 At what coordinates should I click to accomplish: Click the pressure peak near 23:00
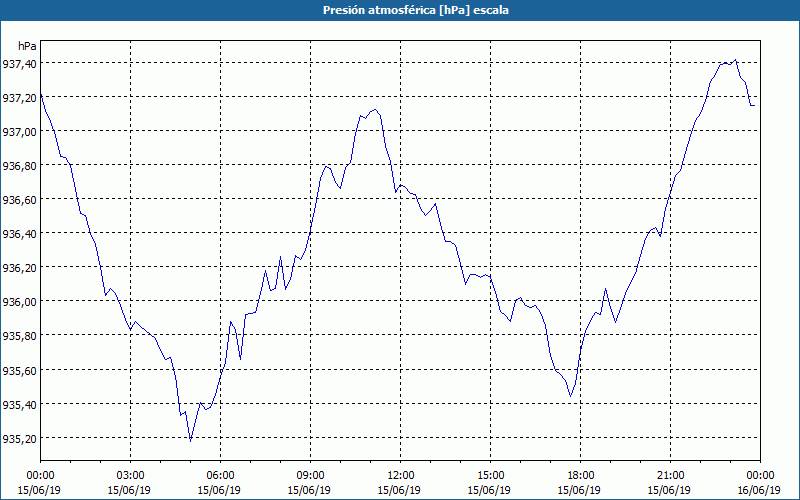point(735,60)
